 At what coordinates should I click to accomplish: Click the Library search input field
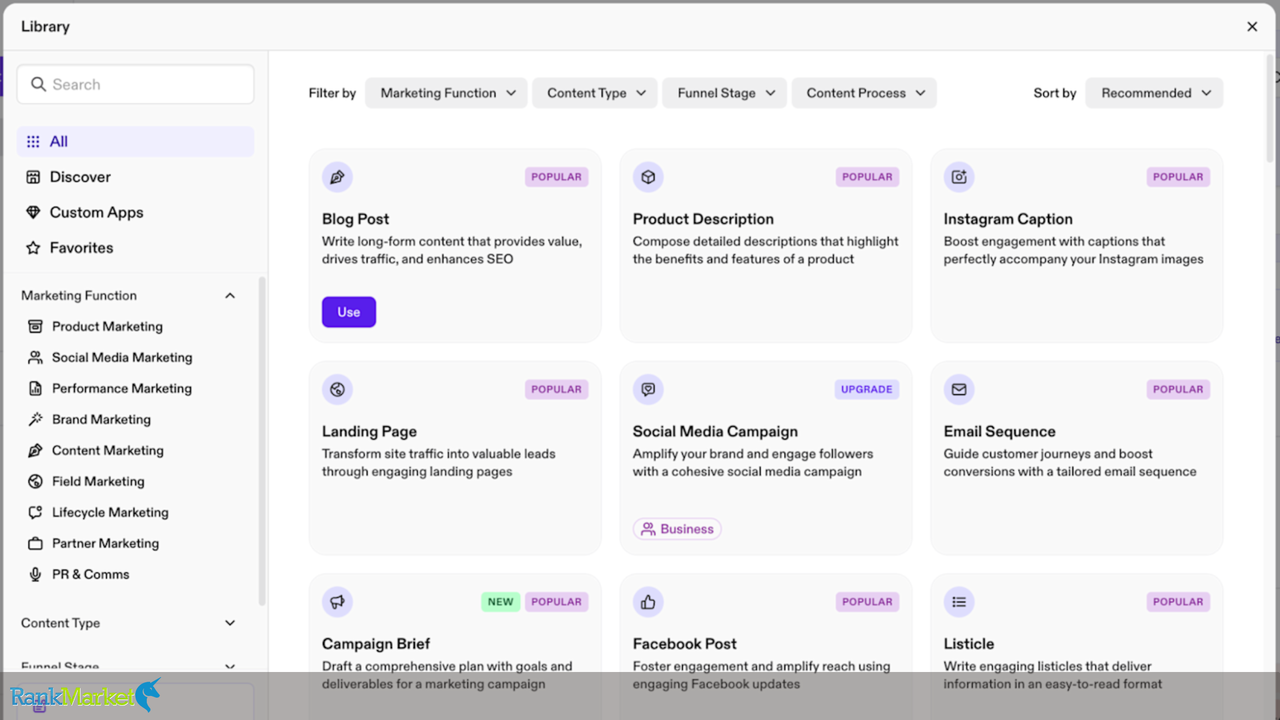136,85
